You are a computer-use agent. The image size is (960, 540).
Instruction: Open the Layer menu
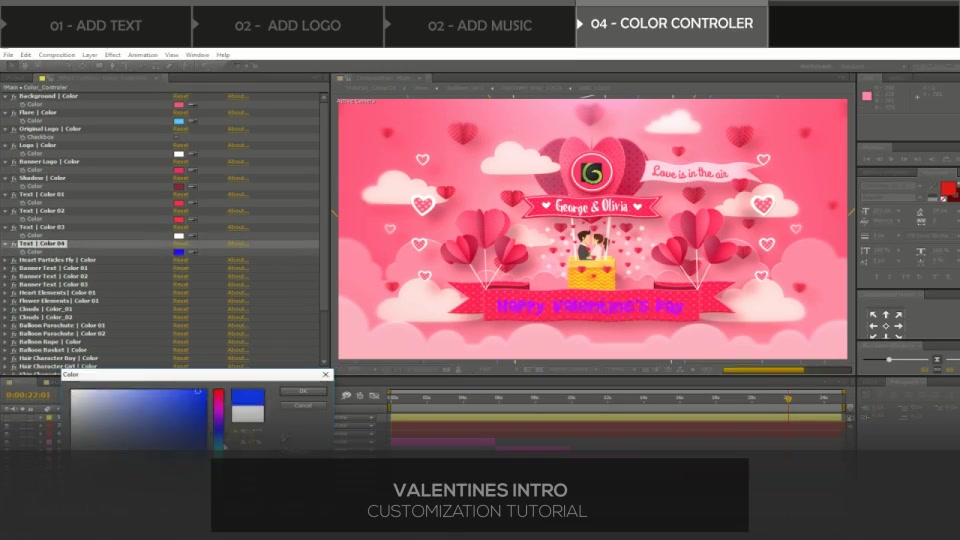[x=89, y=55]
